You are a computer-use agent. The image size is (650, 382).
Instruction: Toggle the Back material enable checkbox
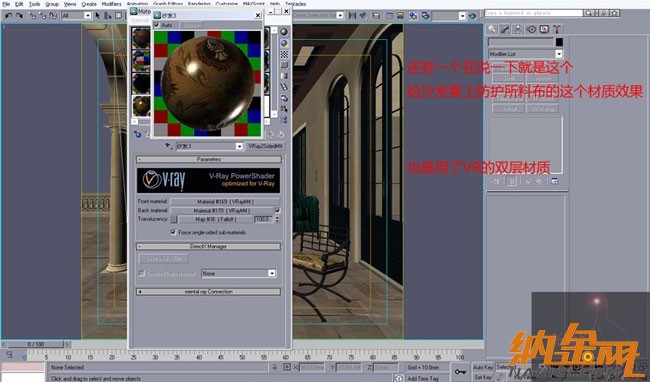[277, 210]
